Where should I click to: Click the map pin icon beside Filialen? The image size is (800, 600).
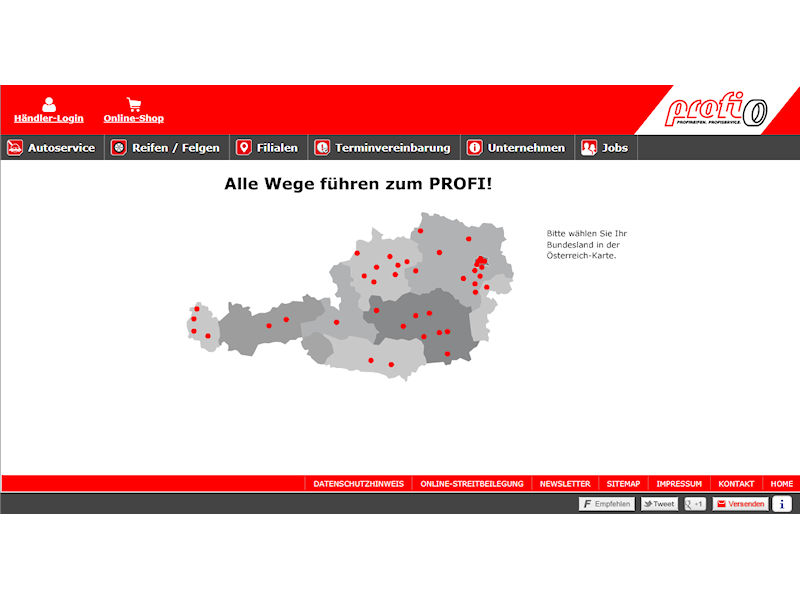[x=244, y=148]
